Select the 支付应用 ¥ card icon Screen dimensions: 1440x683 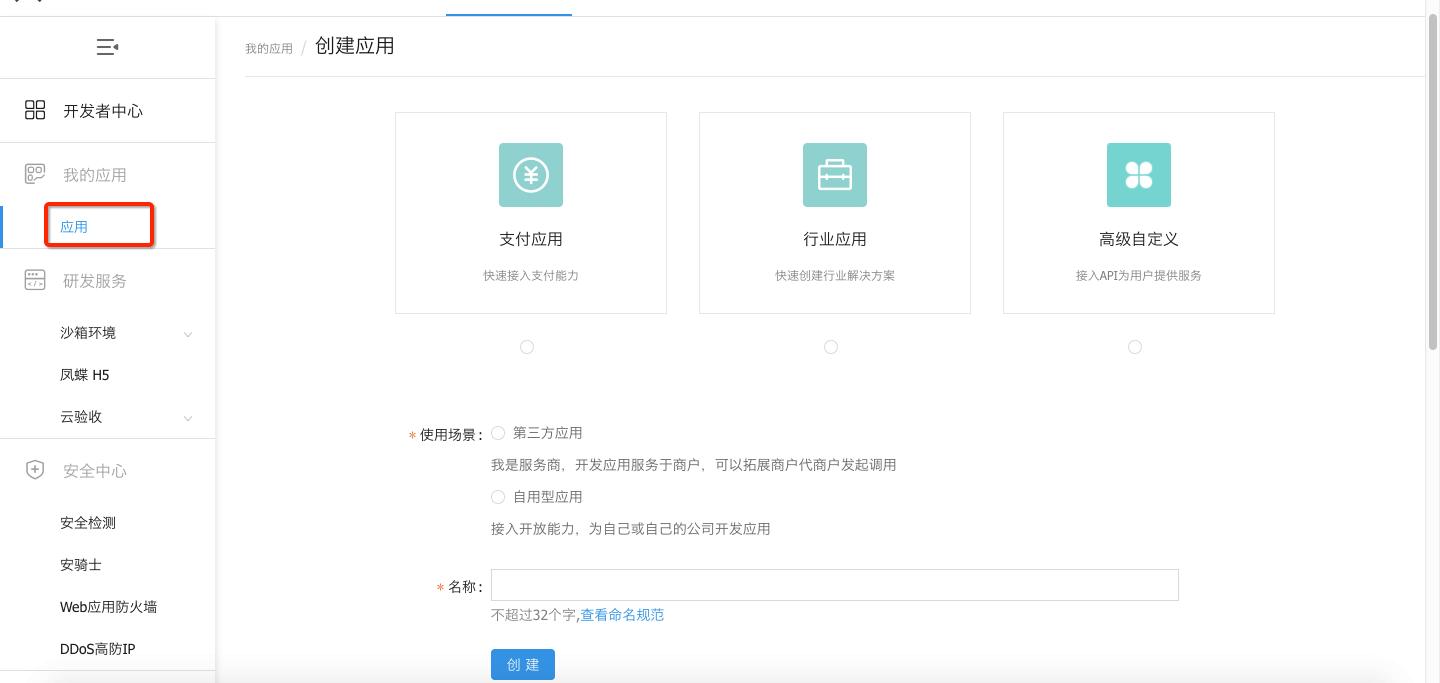click(x=531, y=174)
